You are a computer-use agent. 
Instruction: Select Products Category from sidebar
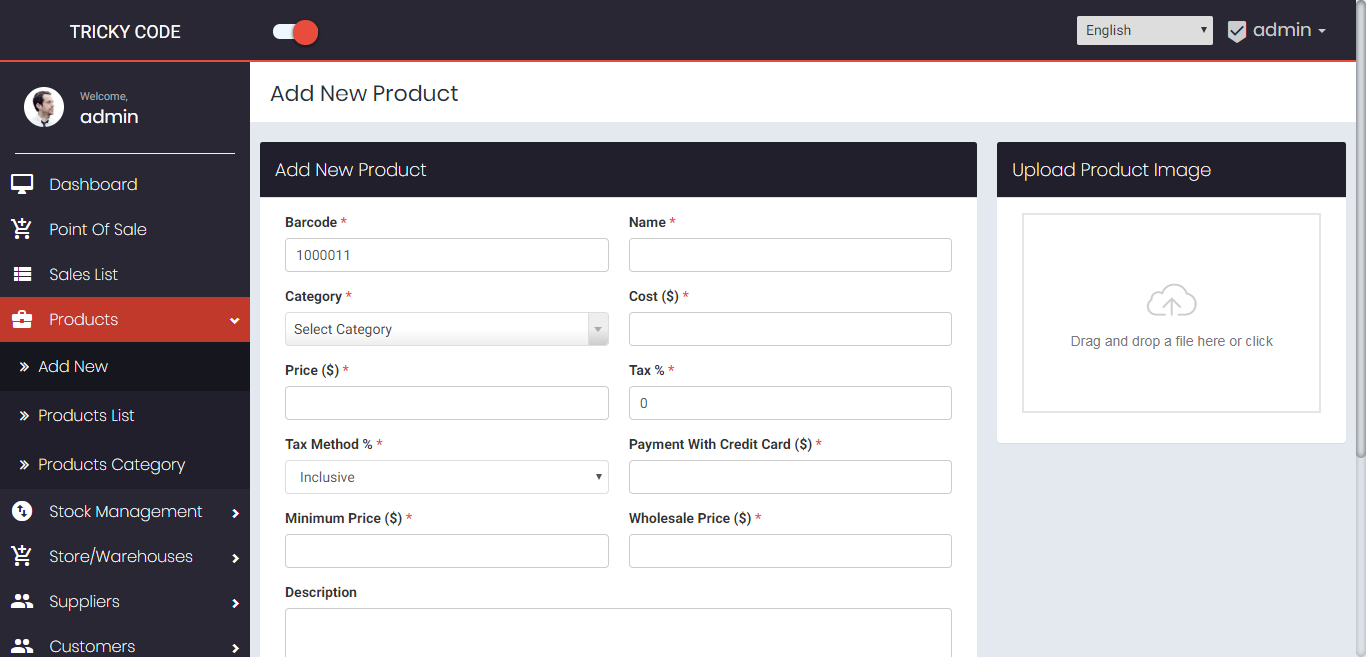111,464
